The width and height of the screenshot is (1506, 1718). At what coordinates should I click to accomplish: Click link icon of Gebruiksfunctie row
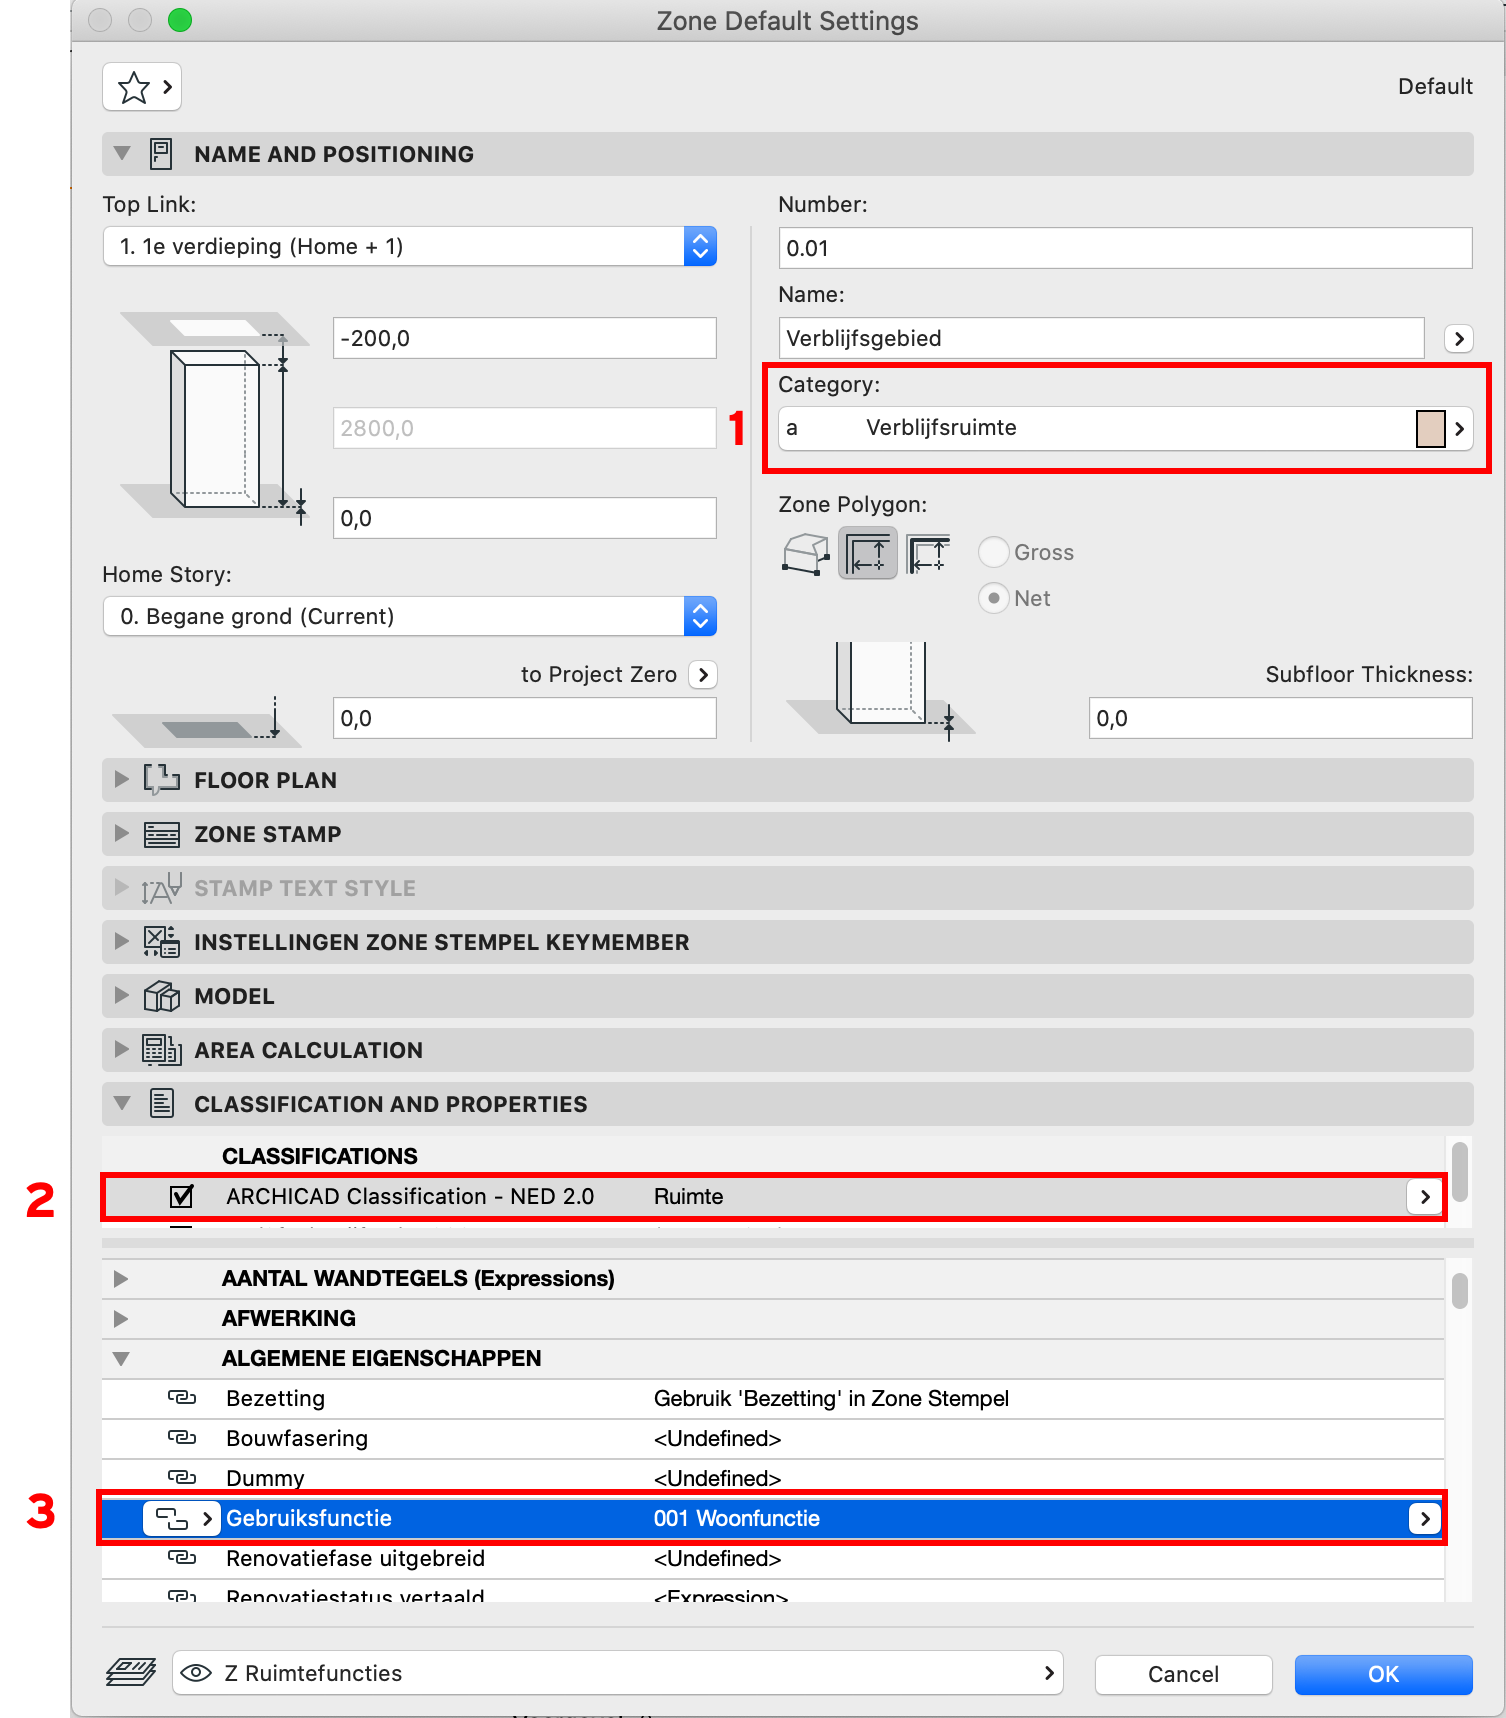pos(181,1519)
